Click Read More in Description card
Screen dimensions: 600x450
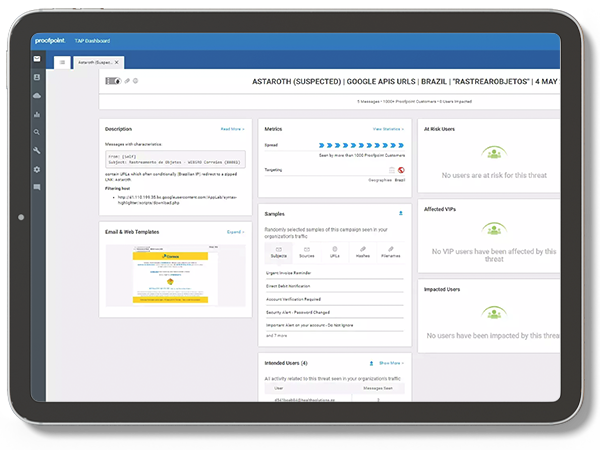coord(232,129)
